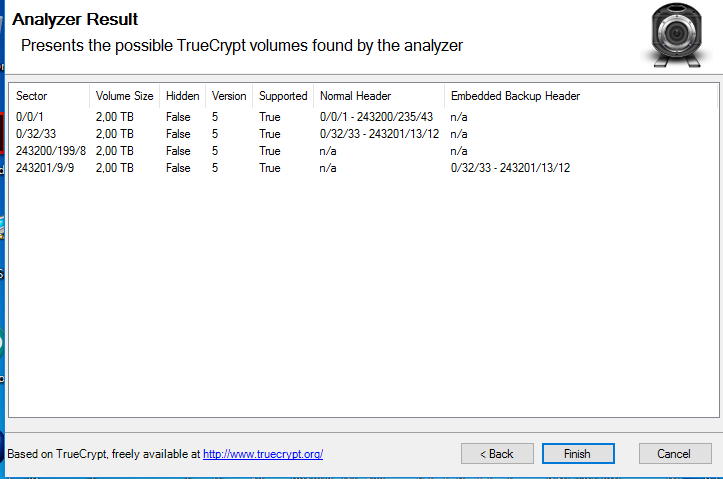Go back with the < Back button
This screenshot has width=723, height=479.
(x=497, y=454)
